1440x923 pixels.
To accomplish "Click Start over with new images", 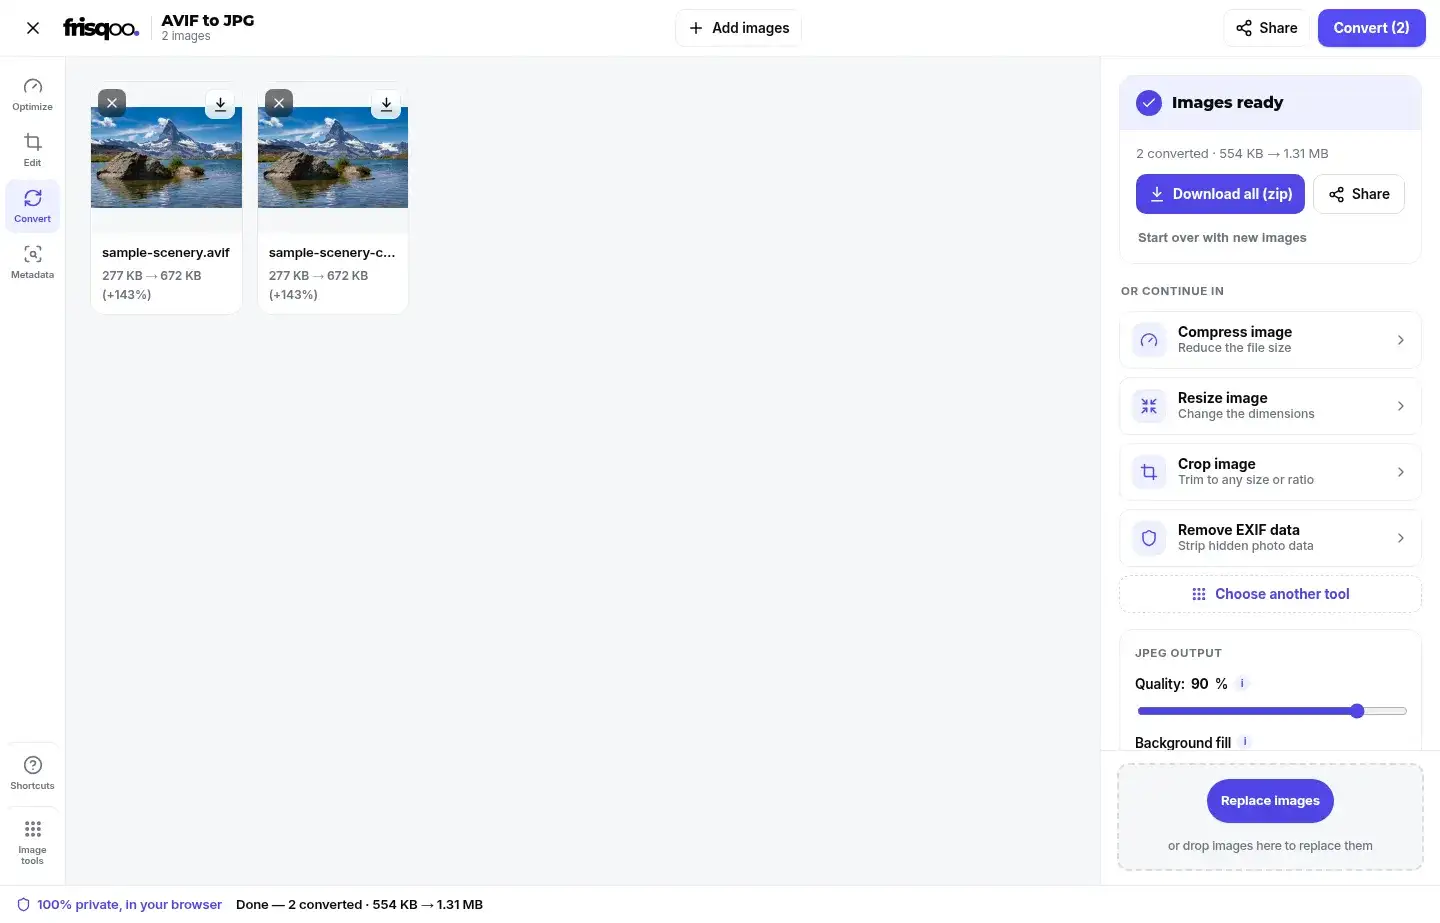I will [x=1222, y=238].
